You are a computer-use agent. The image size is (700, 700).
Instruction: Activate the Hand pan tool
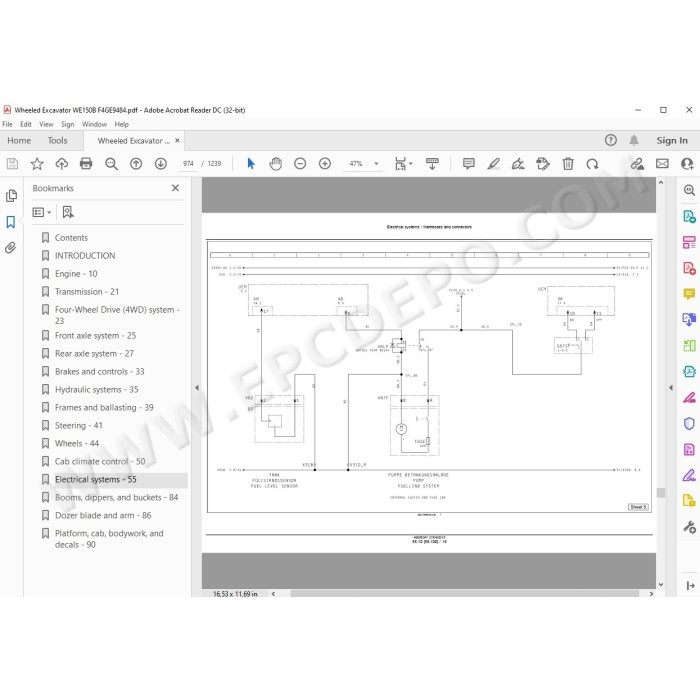point(275,164)
